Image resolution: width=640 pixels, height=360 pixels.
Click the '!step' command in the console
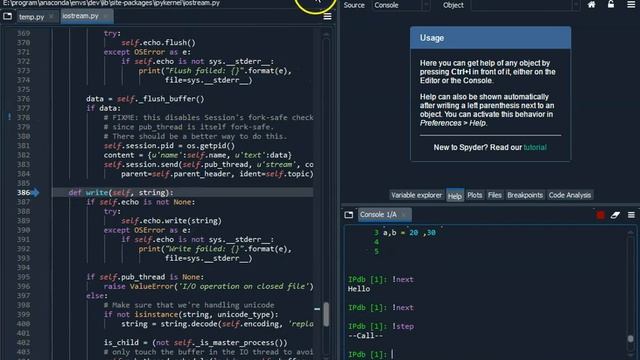(403, 327)
